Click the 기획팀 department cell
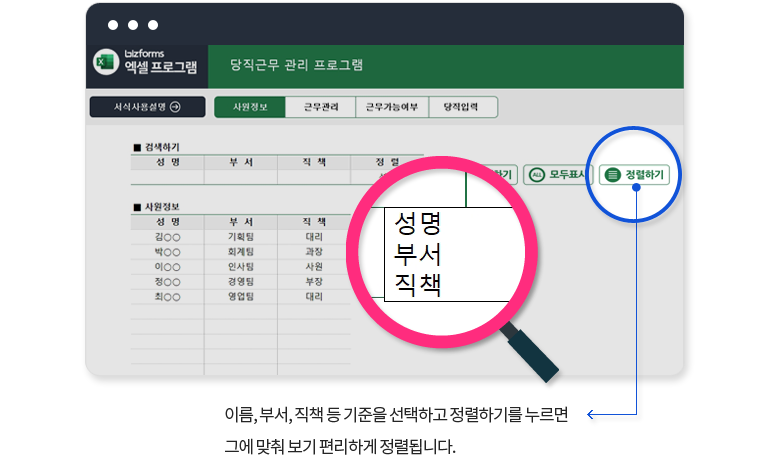Image resolution: width=770 pixels, height=455 pixels. point(241,237)
